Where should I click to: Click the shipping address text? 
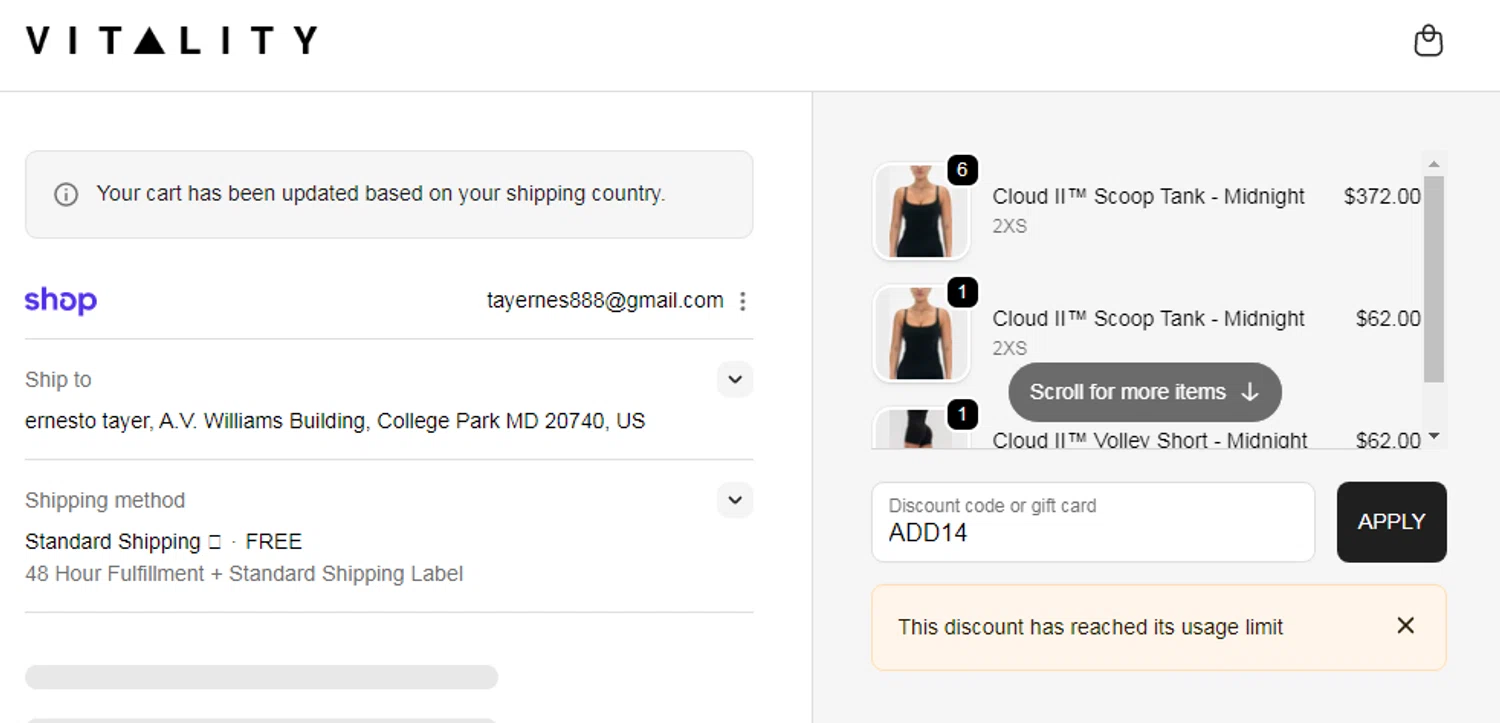(x=335, y=421)
